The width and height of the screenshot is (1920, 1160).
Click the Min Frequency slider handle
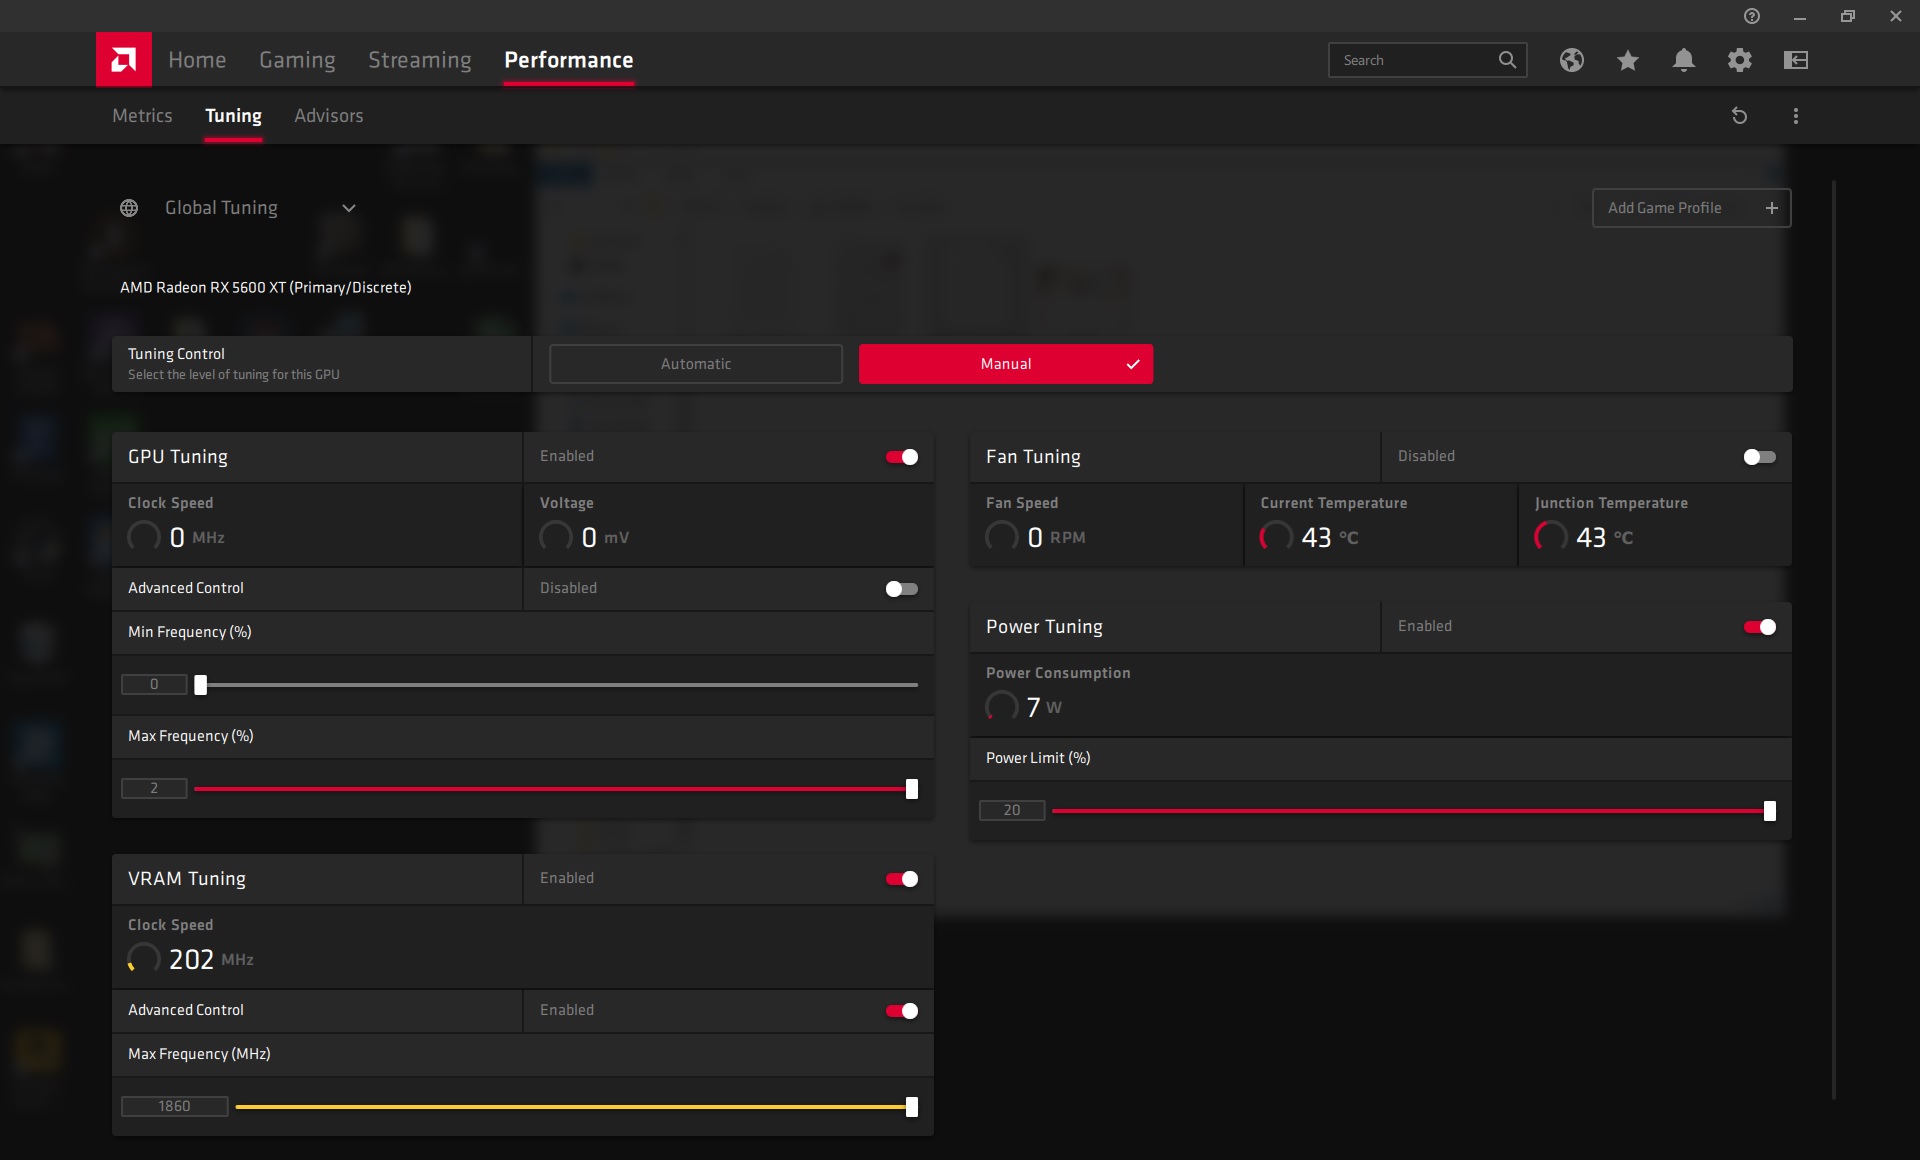(x=201, y=685)
